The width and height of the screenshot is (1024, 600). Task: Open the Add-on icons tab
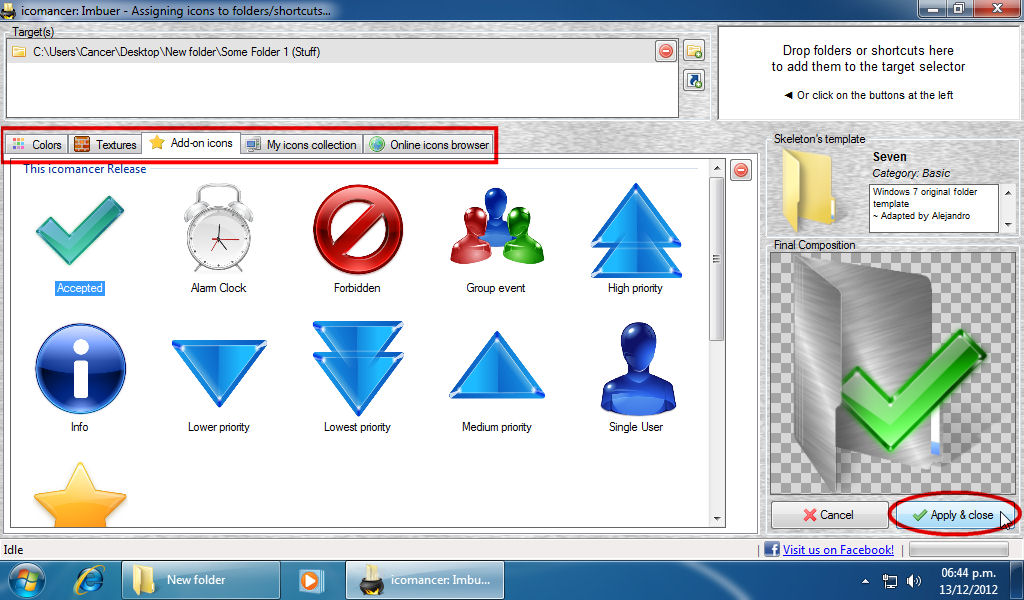[191, 143]
